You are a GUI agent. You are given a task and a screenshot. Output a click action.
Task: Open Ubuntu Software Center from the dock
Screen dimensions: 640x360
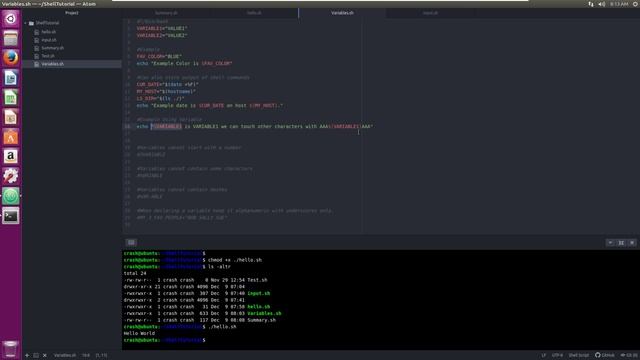(x=11, y=137)
